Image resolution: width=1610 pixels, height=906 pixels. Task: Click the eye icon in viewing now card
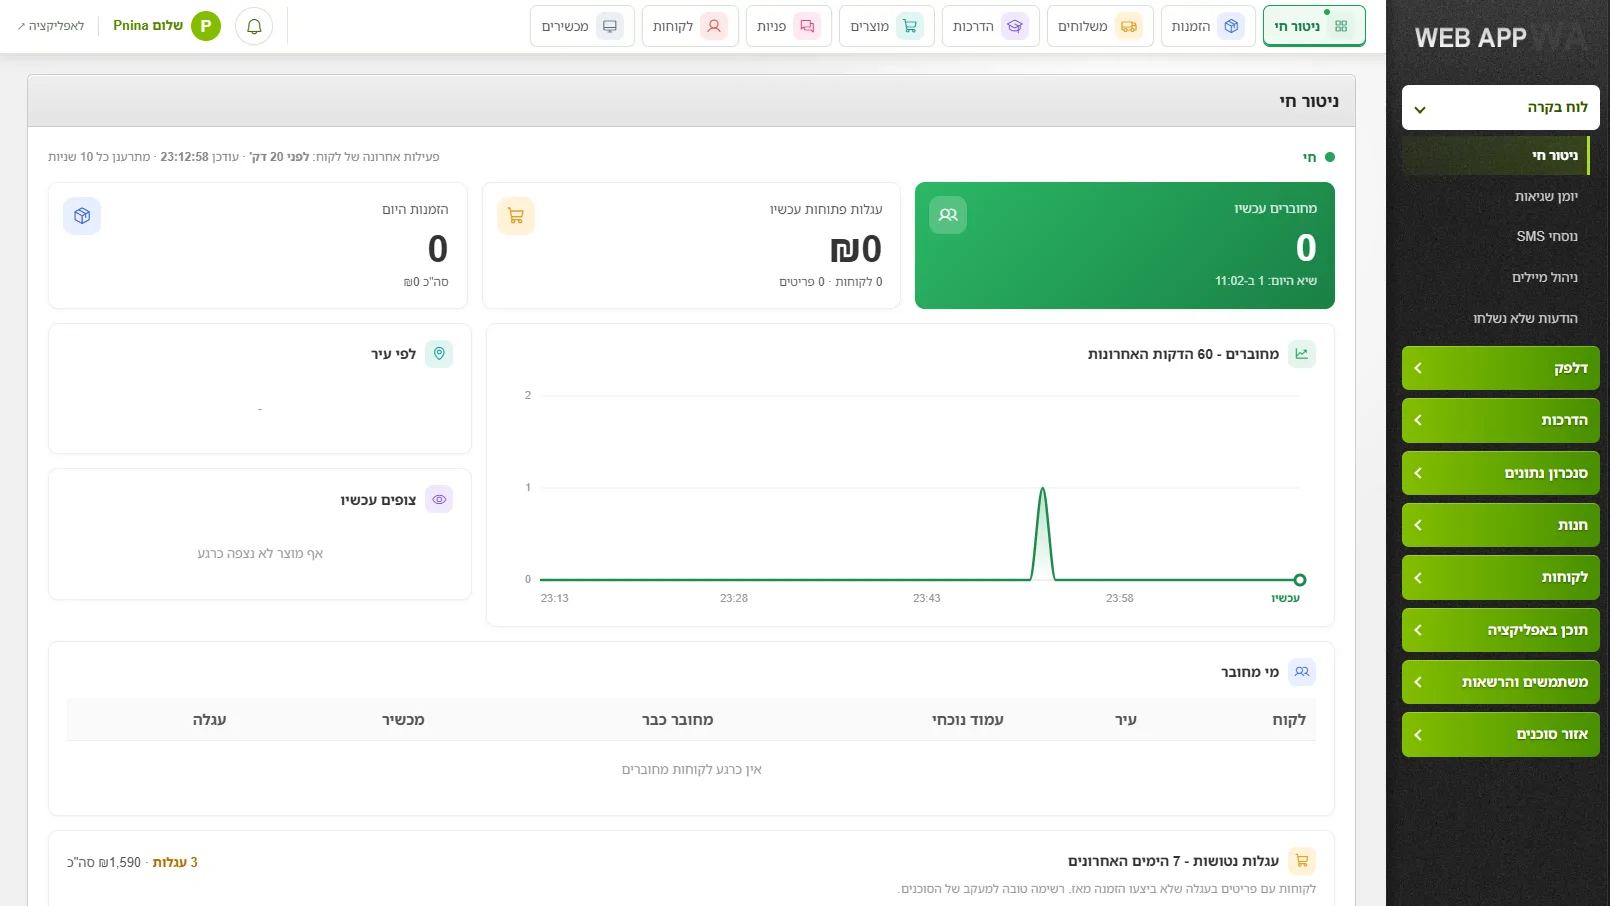[439, 499]
